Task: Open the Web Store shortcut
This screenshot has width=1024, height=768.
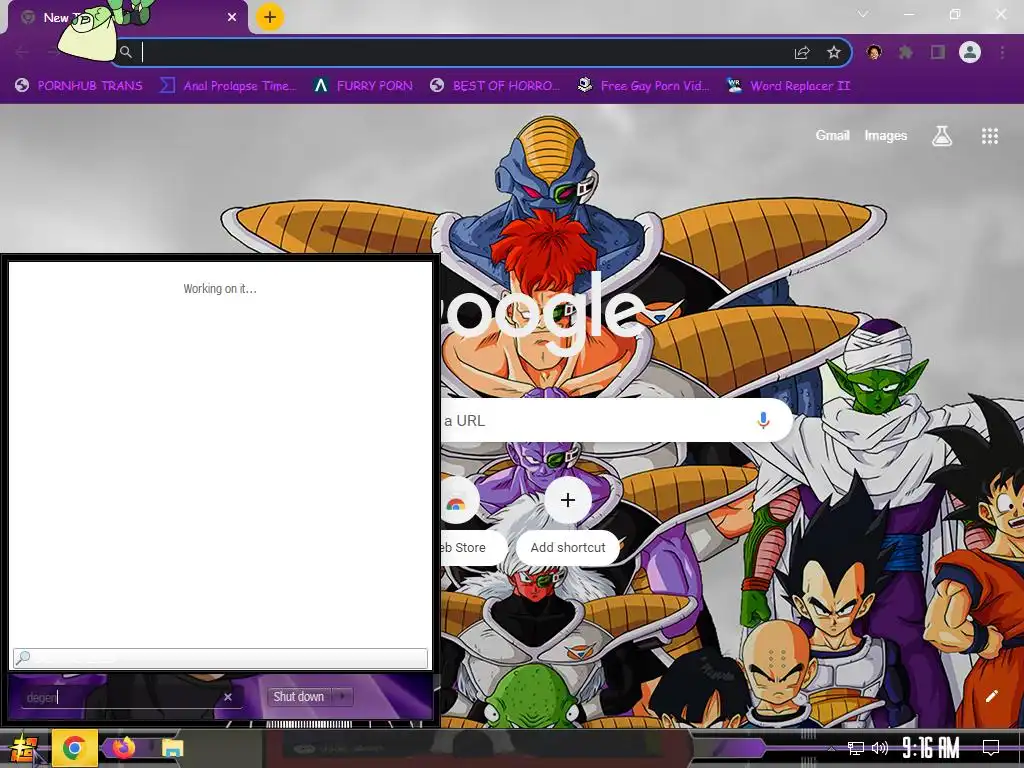Action: [462, 519]
